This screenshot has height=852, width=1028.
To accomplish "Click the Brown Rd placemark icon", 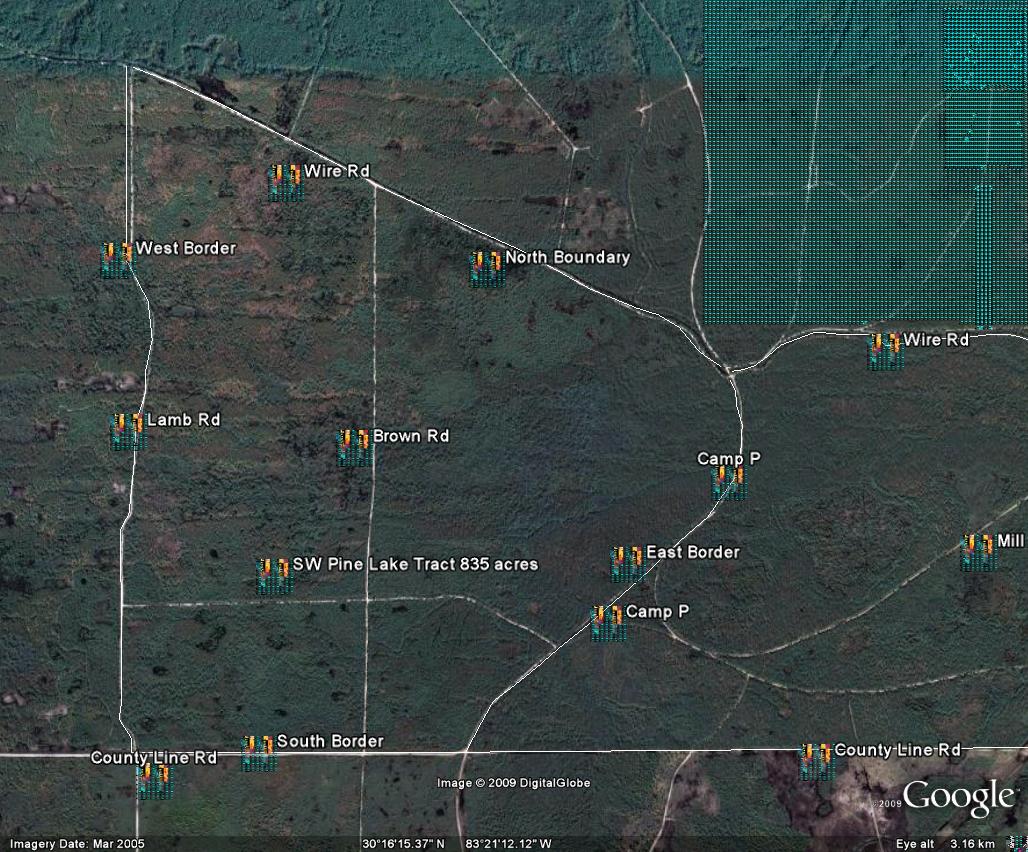I will coord(354,447).
